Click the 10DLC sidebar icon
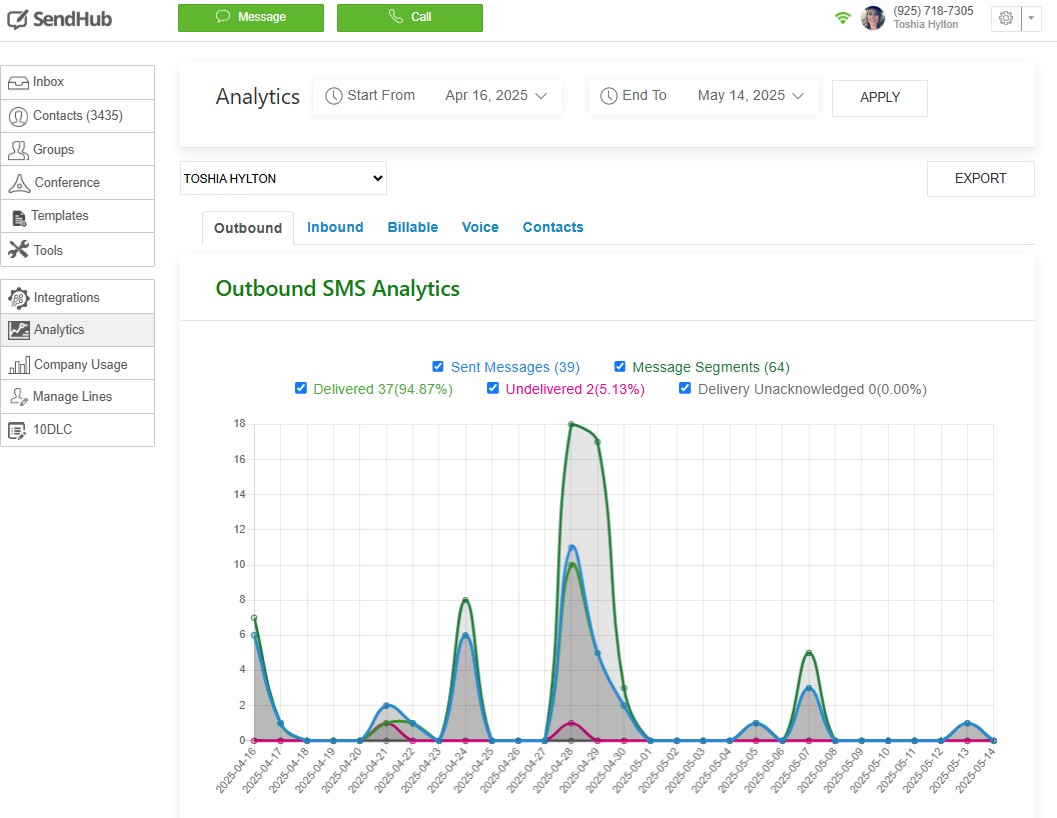Screen dimensions: 1057x818 tap(18, 430)
